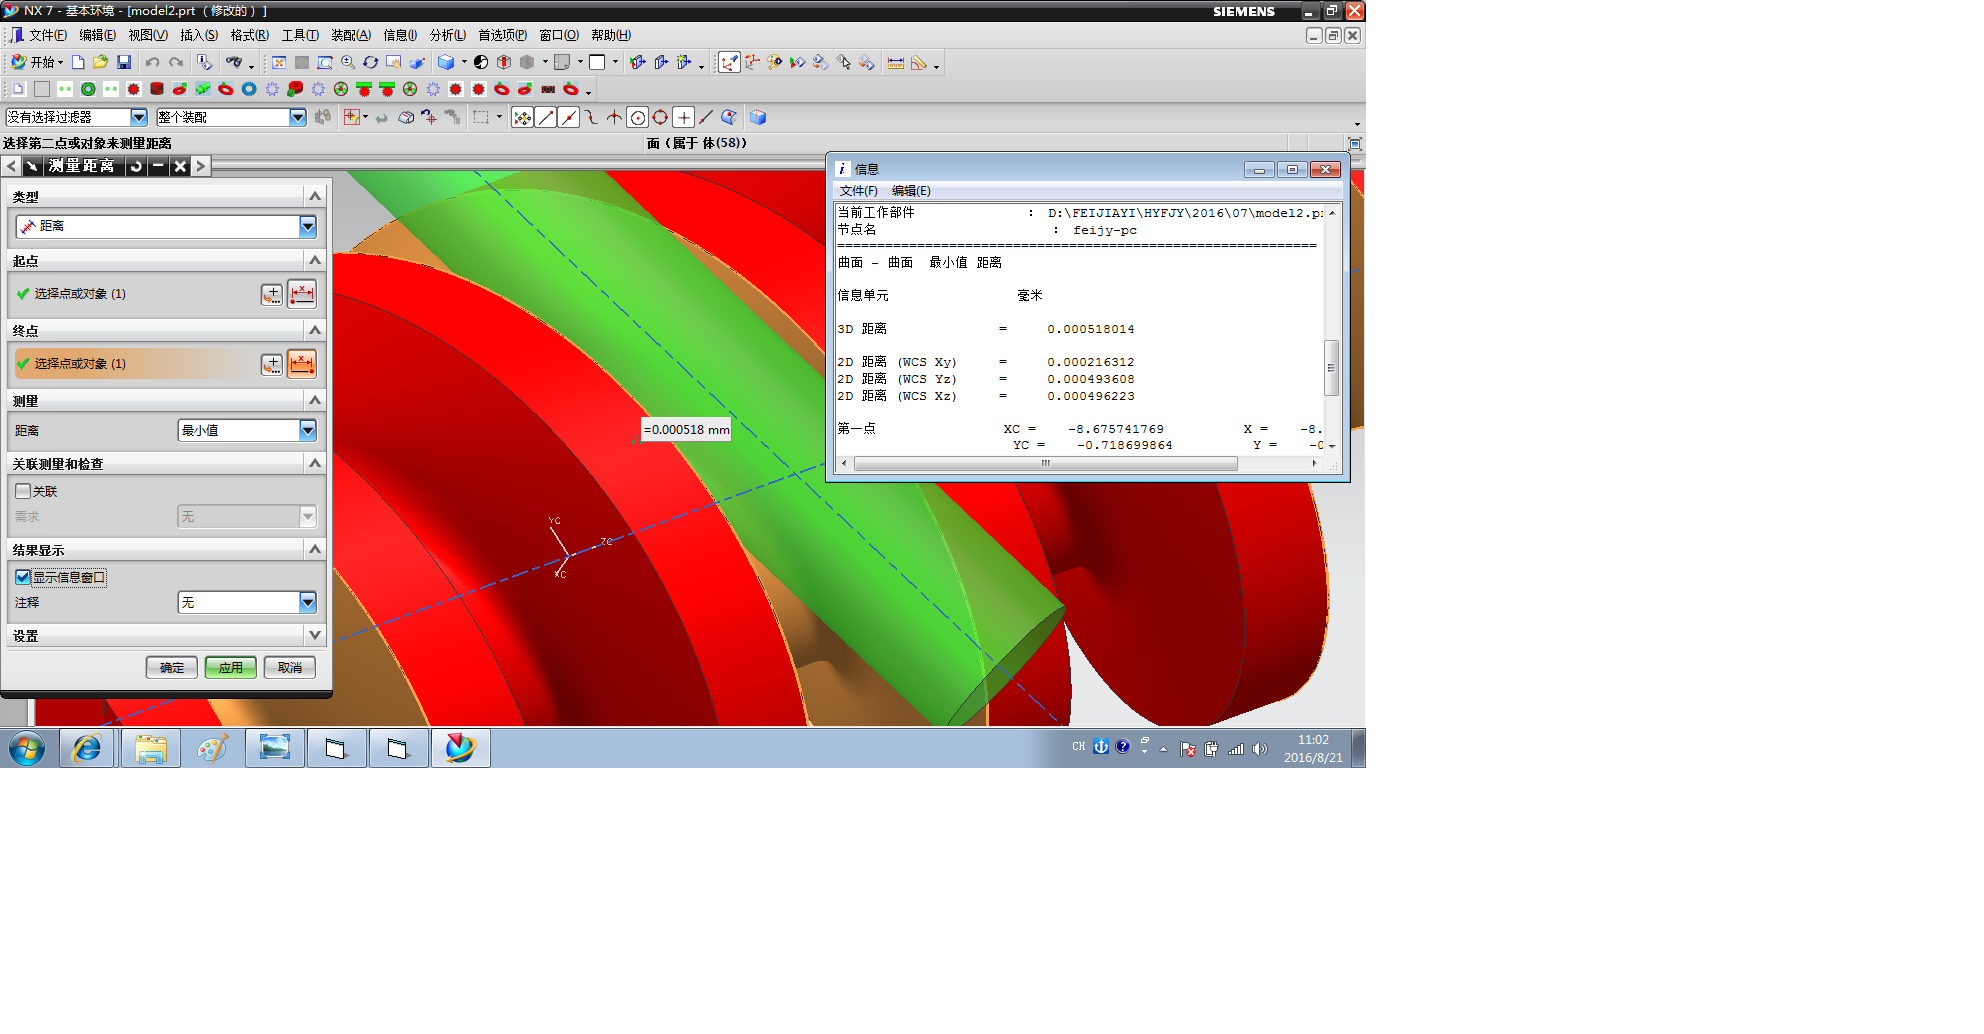Click the 0.000518 mm measurement label
The height and width of the screenshot is (1034, 1984).
(x=686, y=430)
